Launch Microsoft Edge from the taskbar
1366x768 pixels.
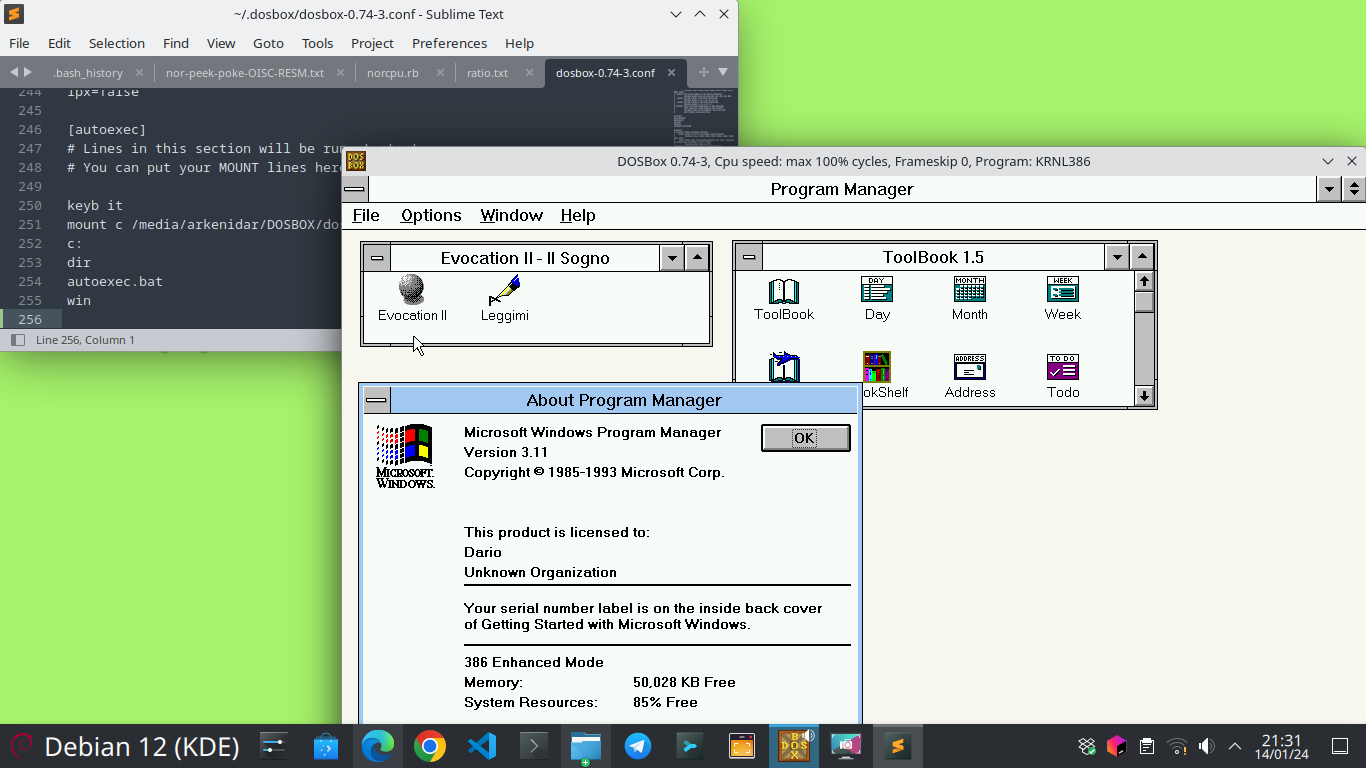(378, 746)
